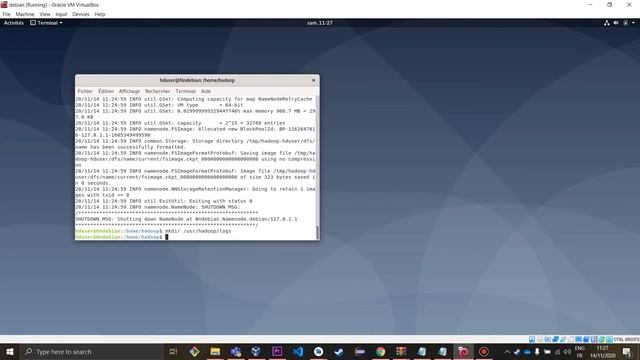Show hidden tray icons chevron
Image resolution: width=640 pixels, height=360 pixels.
tap(507, 352)
